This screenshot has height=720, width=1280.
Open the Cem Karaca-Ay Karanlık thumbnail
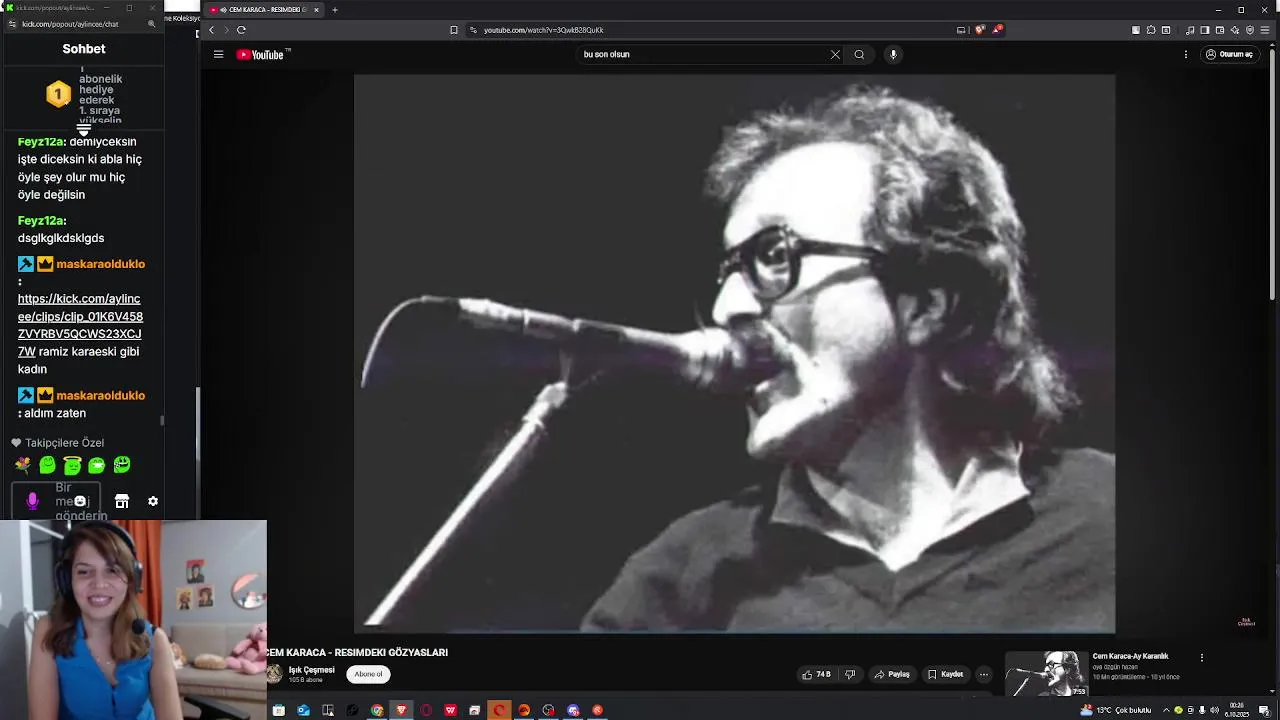(1046, 674)
